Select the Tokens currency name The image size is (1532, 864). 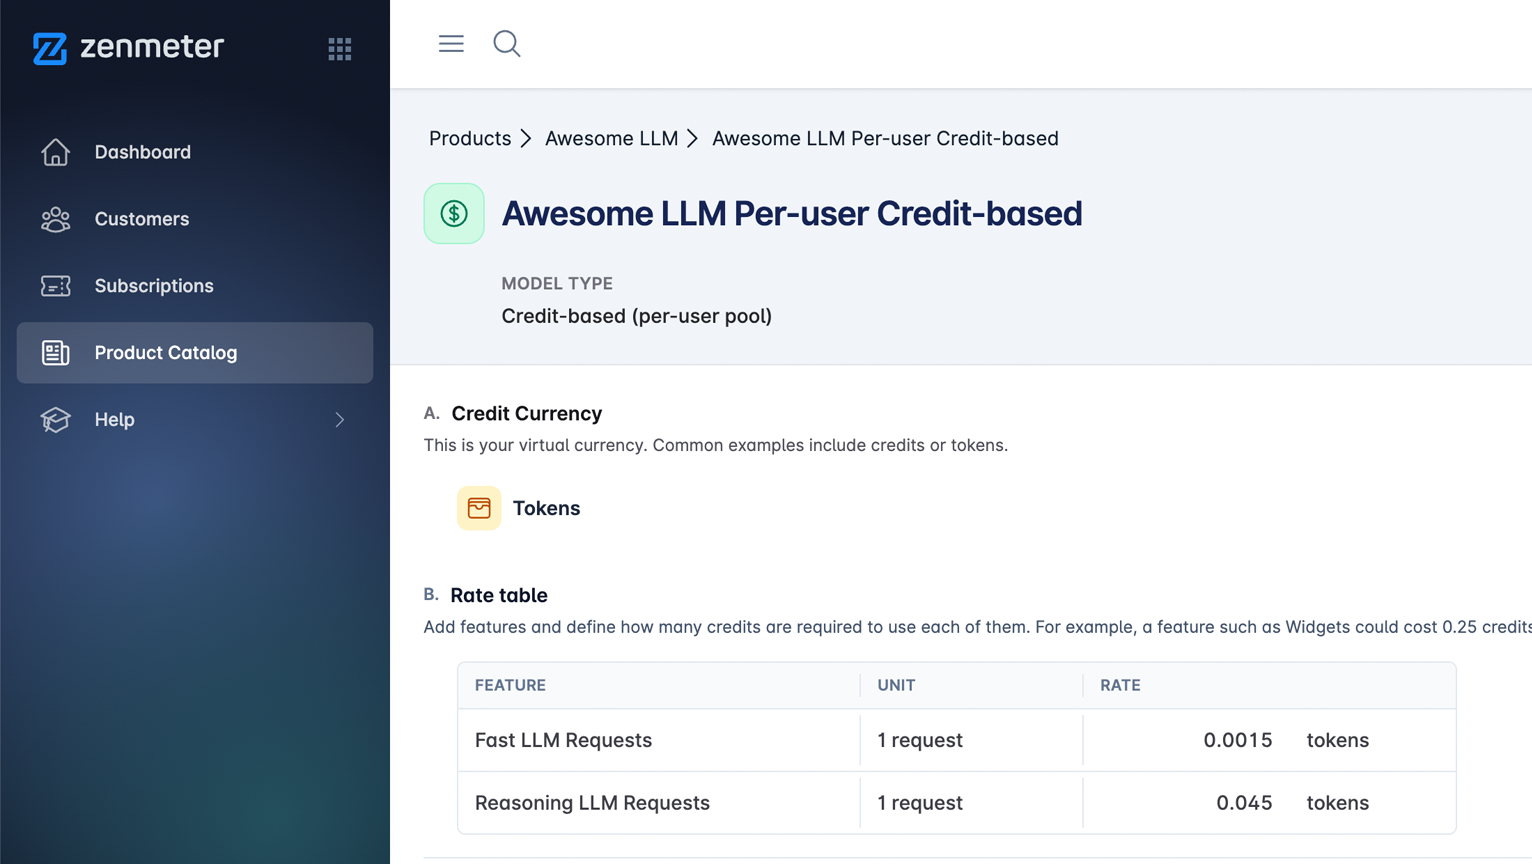tap(546, 508)
